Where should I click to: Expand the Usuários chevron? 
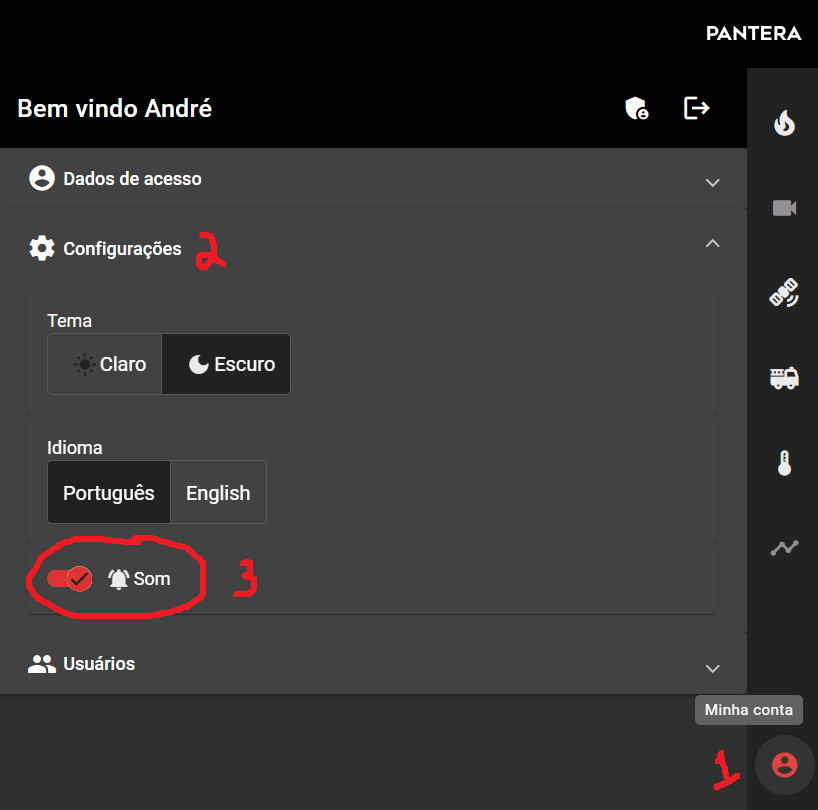713,669
